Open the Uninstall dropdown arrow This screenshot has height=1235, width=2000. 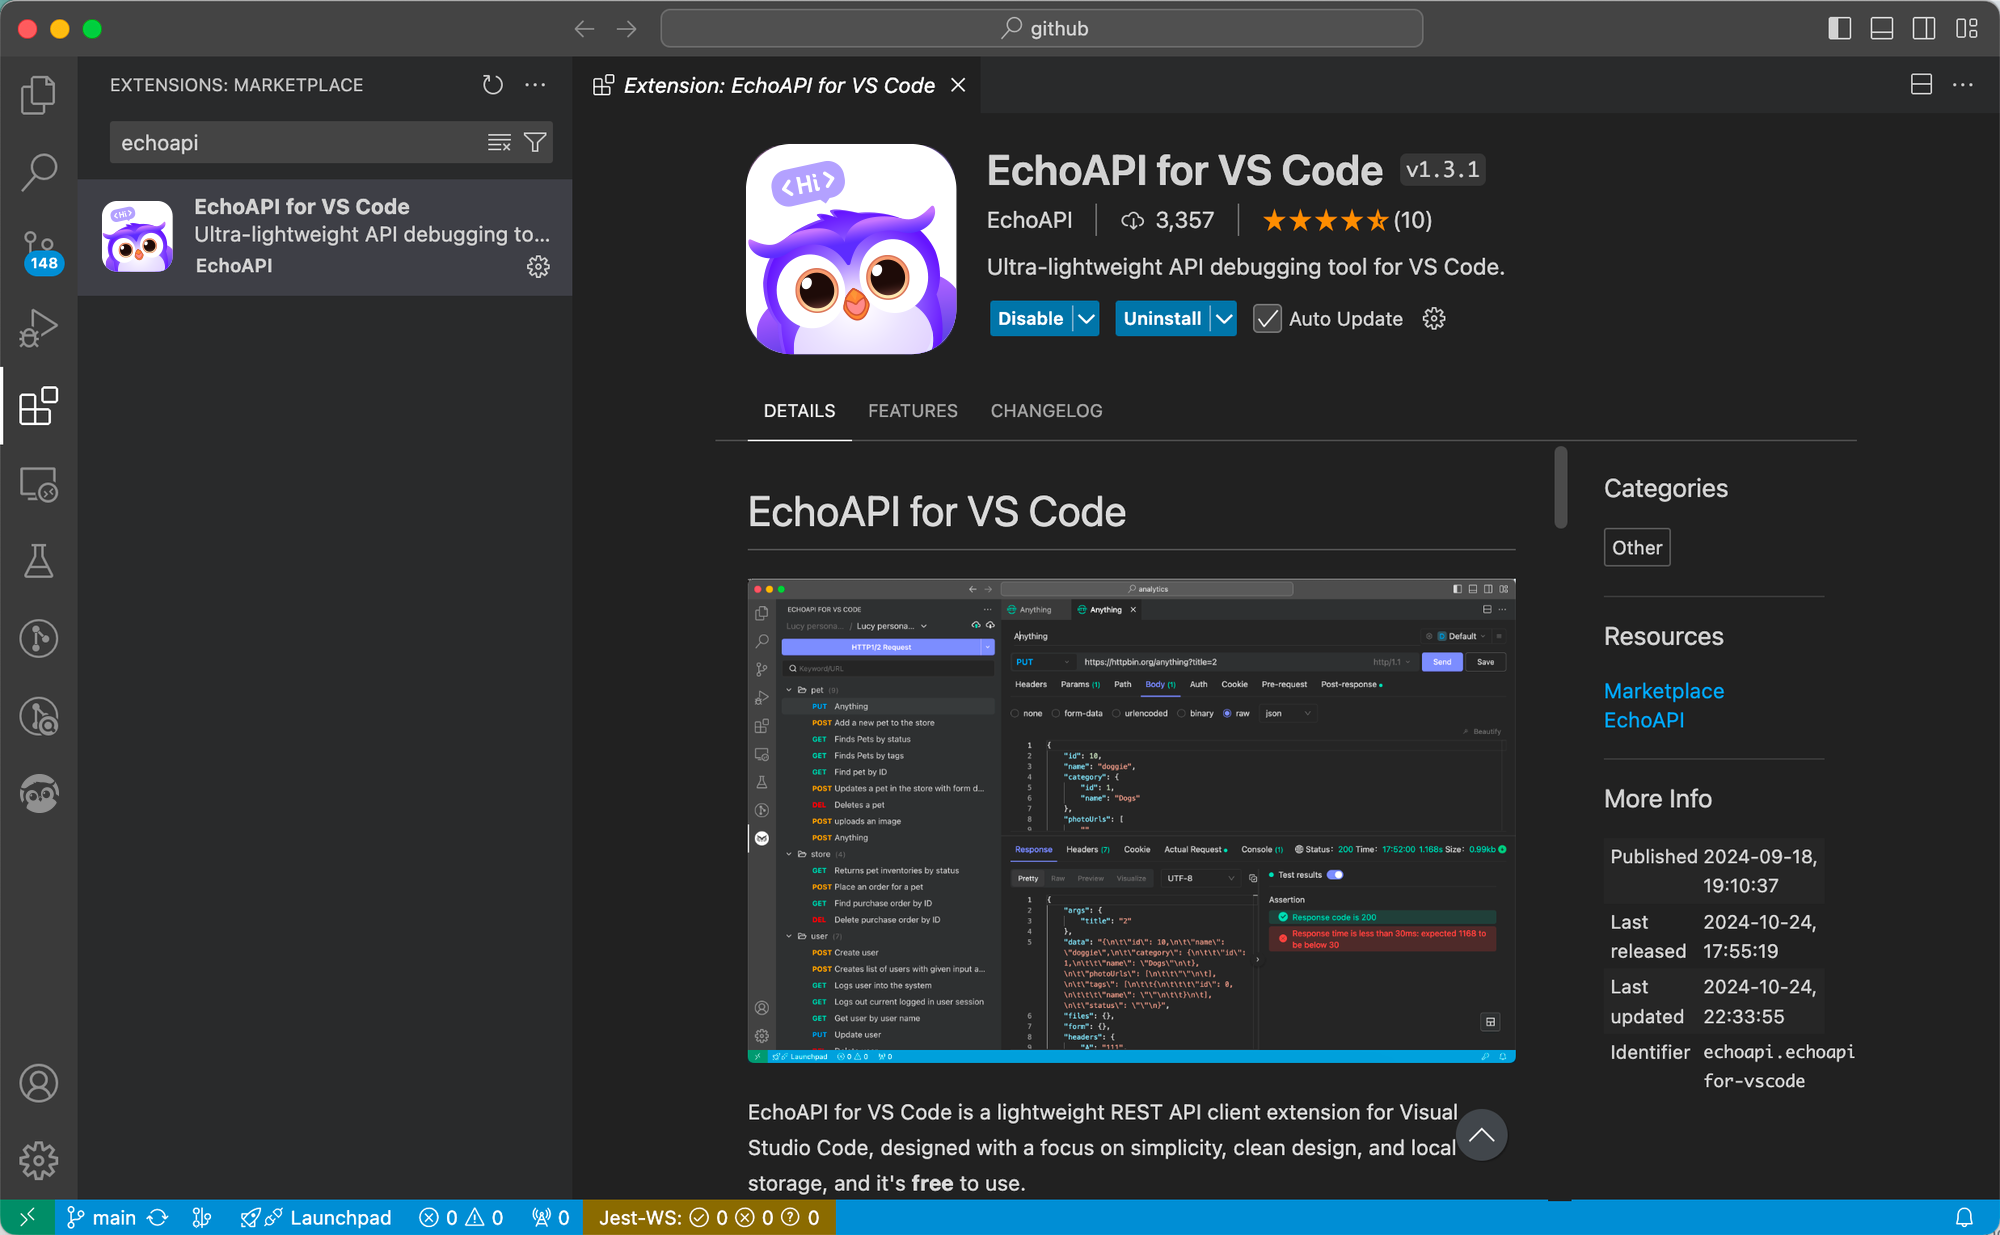pos(1223,317)
